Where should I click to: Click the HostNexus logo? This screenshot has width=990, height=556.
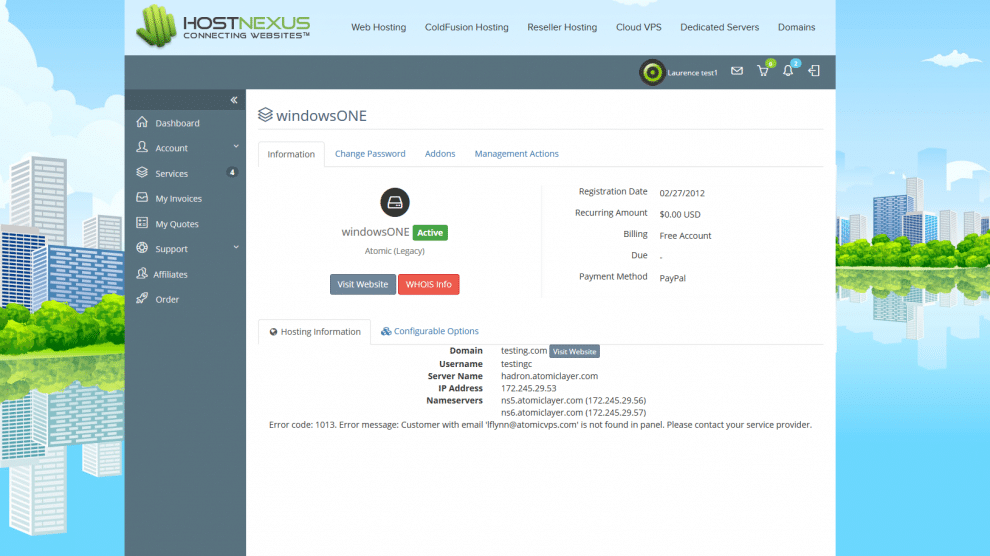point(223,26)
